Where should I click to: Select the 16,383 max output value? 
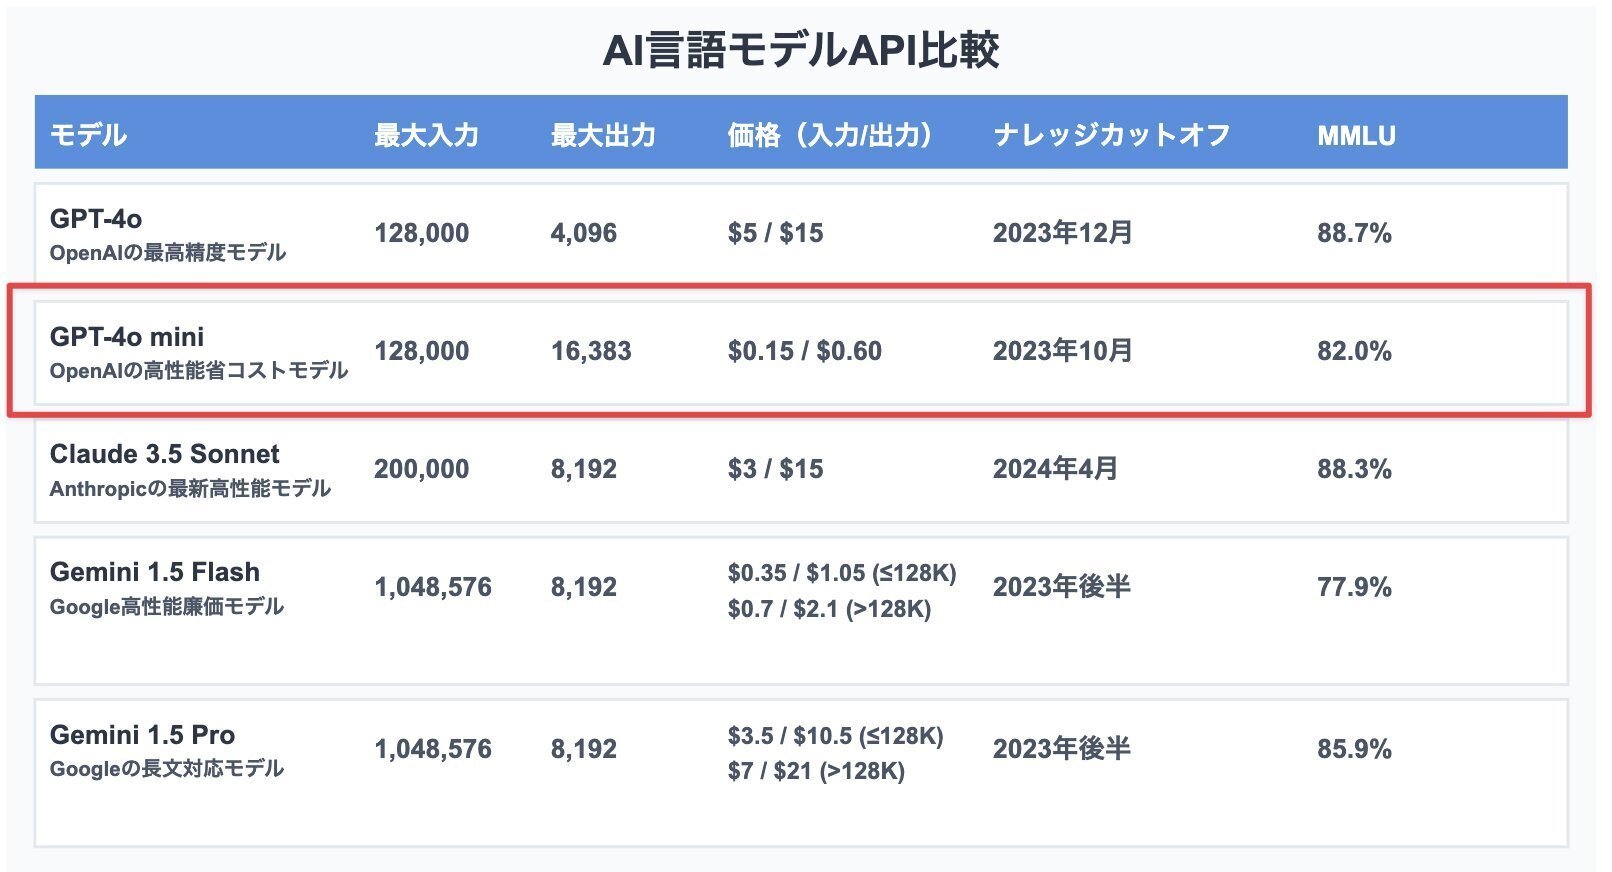(591, 351)
